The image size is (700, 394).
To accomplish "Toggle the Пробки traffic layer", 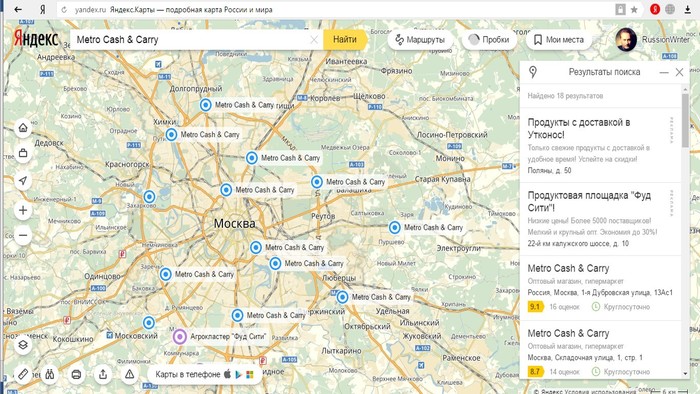I will (489, 40).
